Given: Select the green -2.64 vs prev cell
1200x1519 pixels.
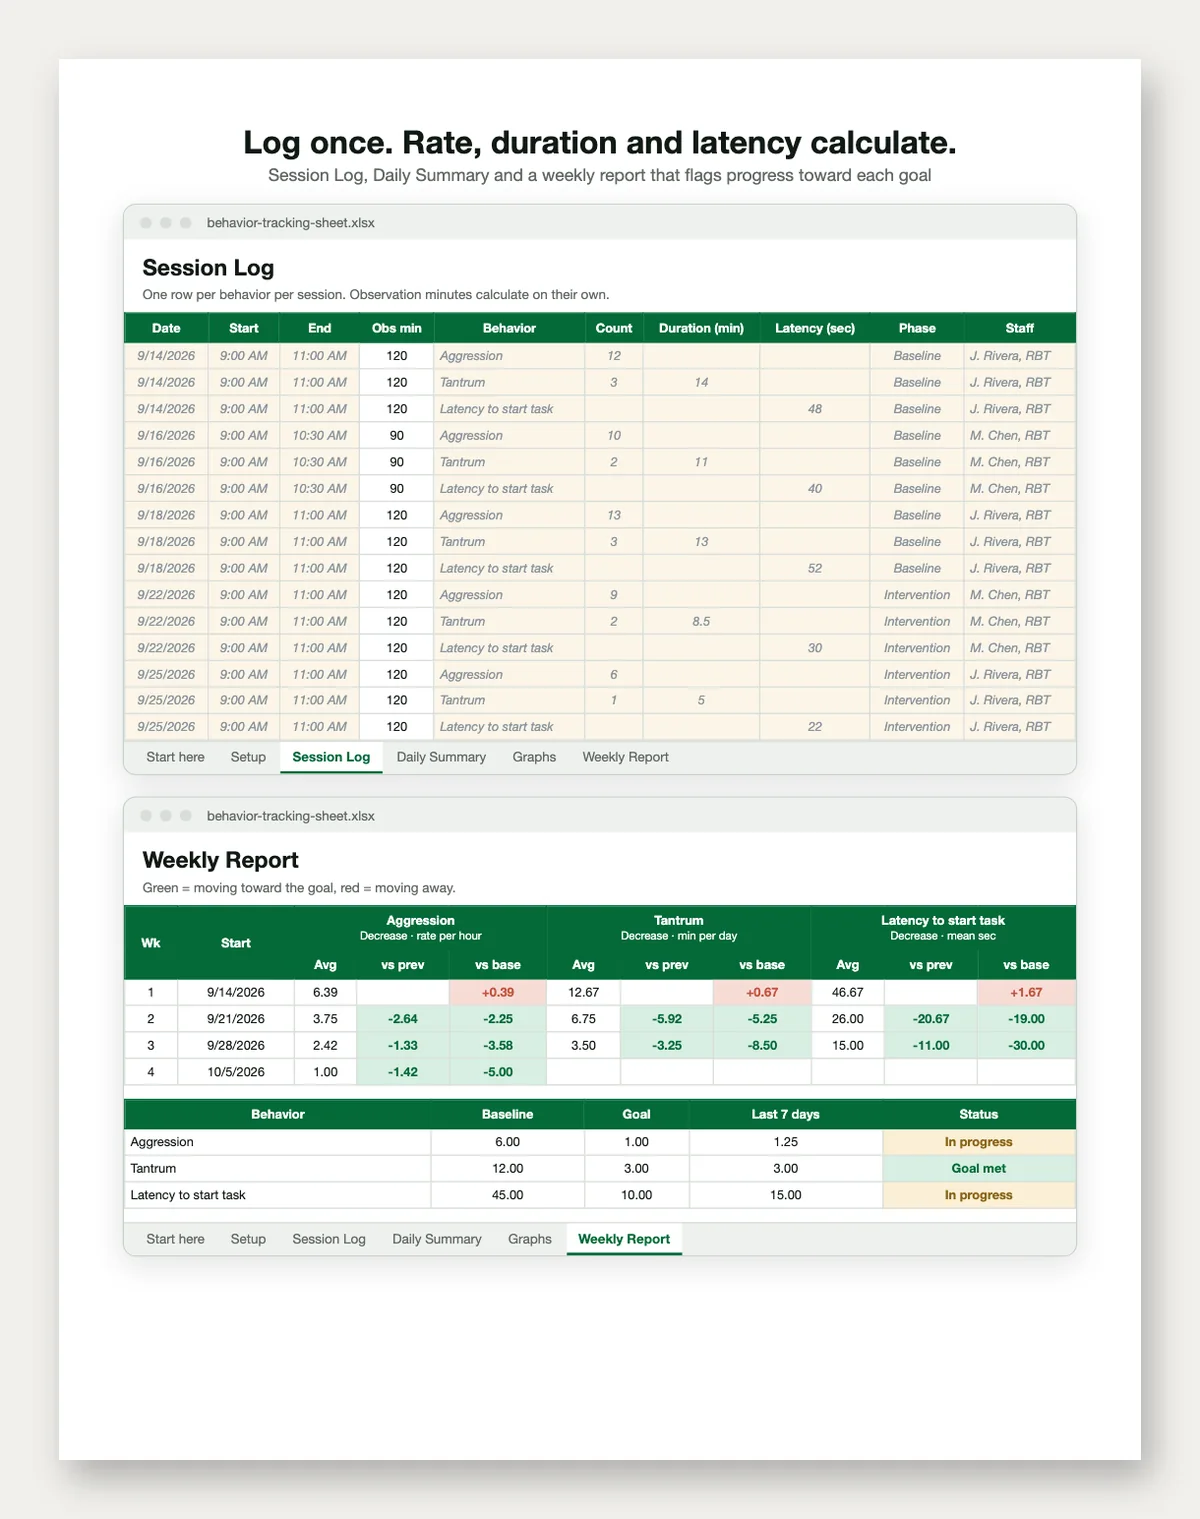Looking at the screenshot, I should click(x=403, y=1019).
